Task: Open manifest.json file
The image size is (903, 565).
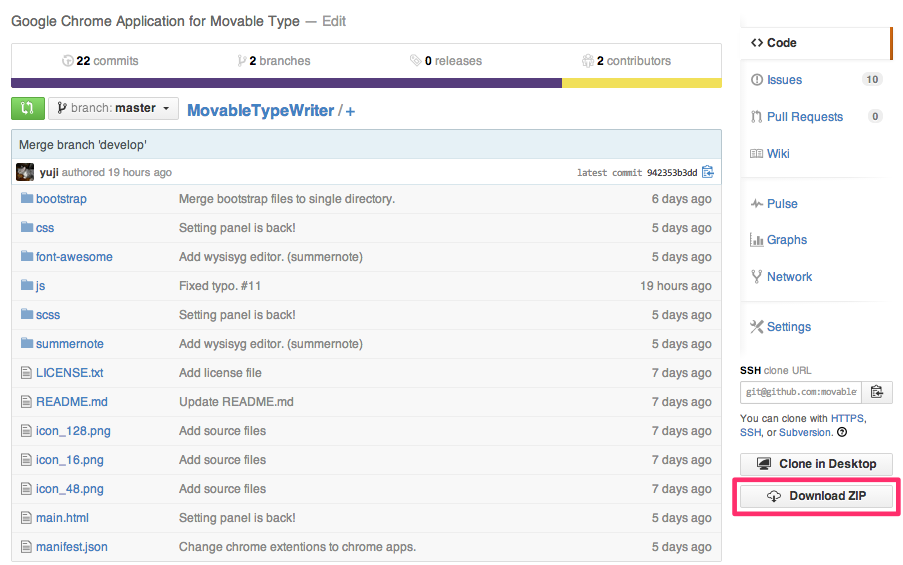Action: pos(71,547)
